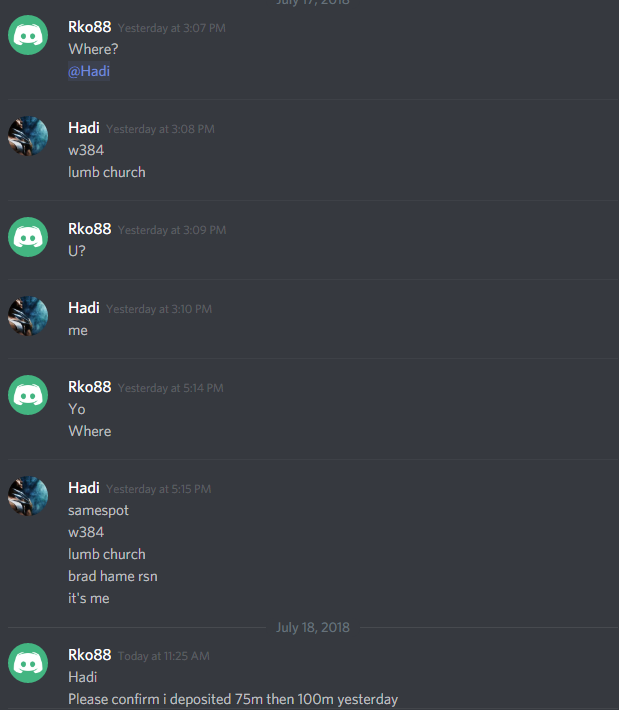This screenshot has width=619, height=710.
Task: Click the "Please confirm i deposited 75m" message
Action: (x=233, y=699)
